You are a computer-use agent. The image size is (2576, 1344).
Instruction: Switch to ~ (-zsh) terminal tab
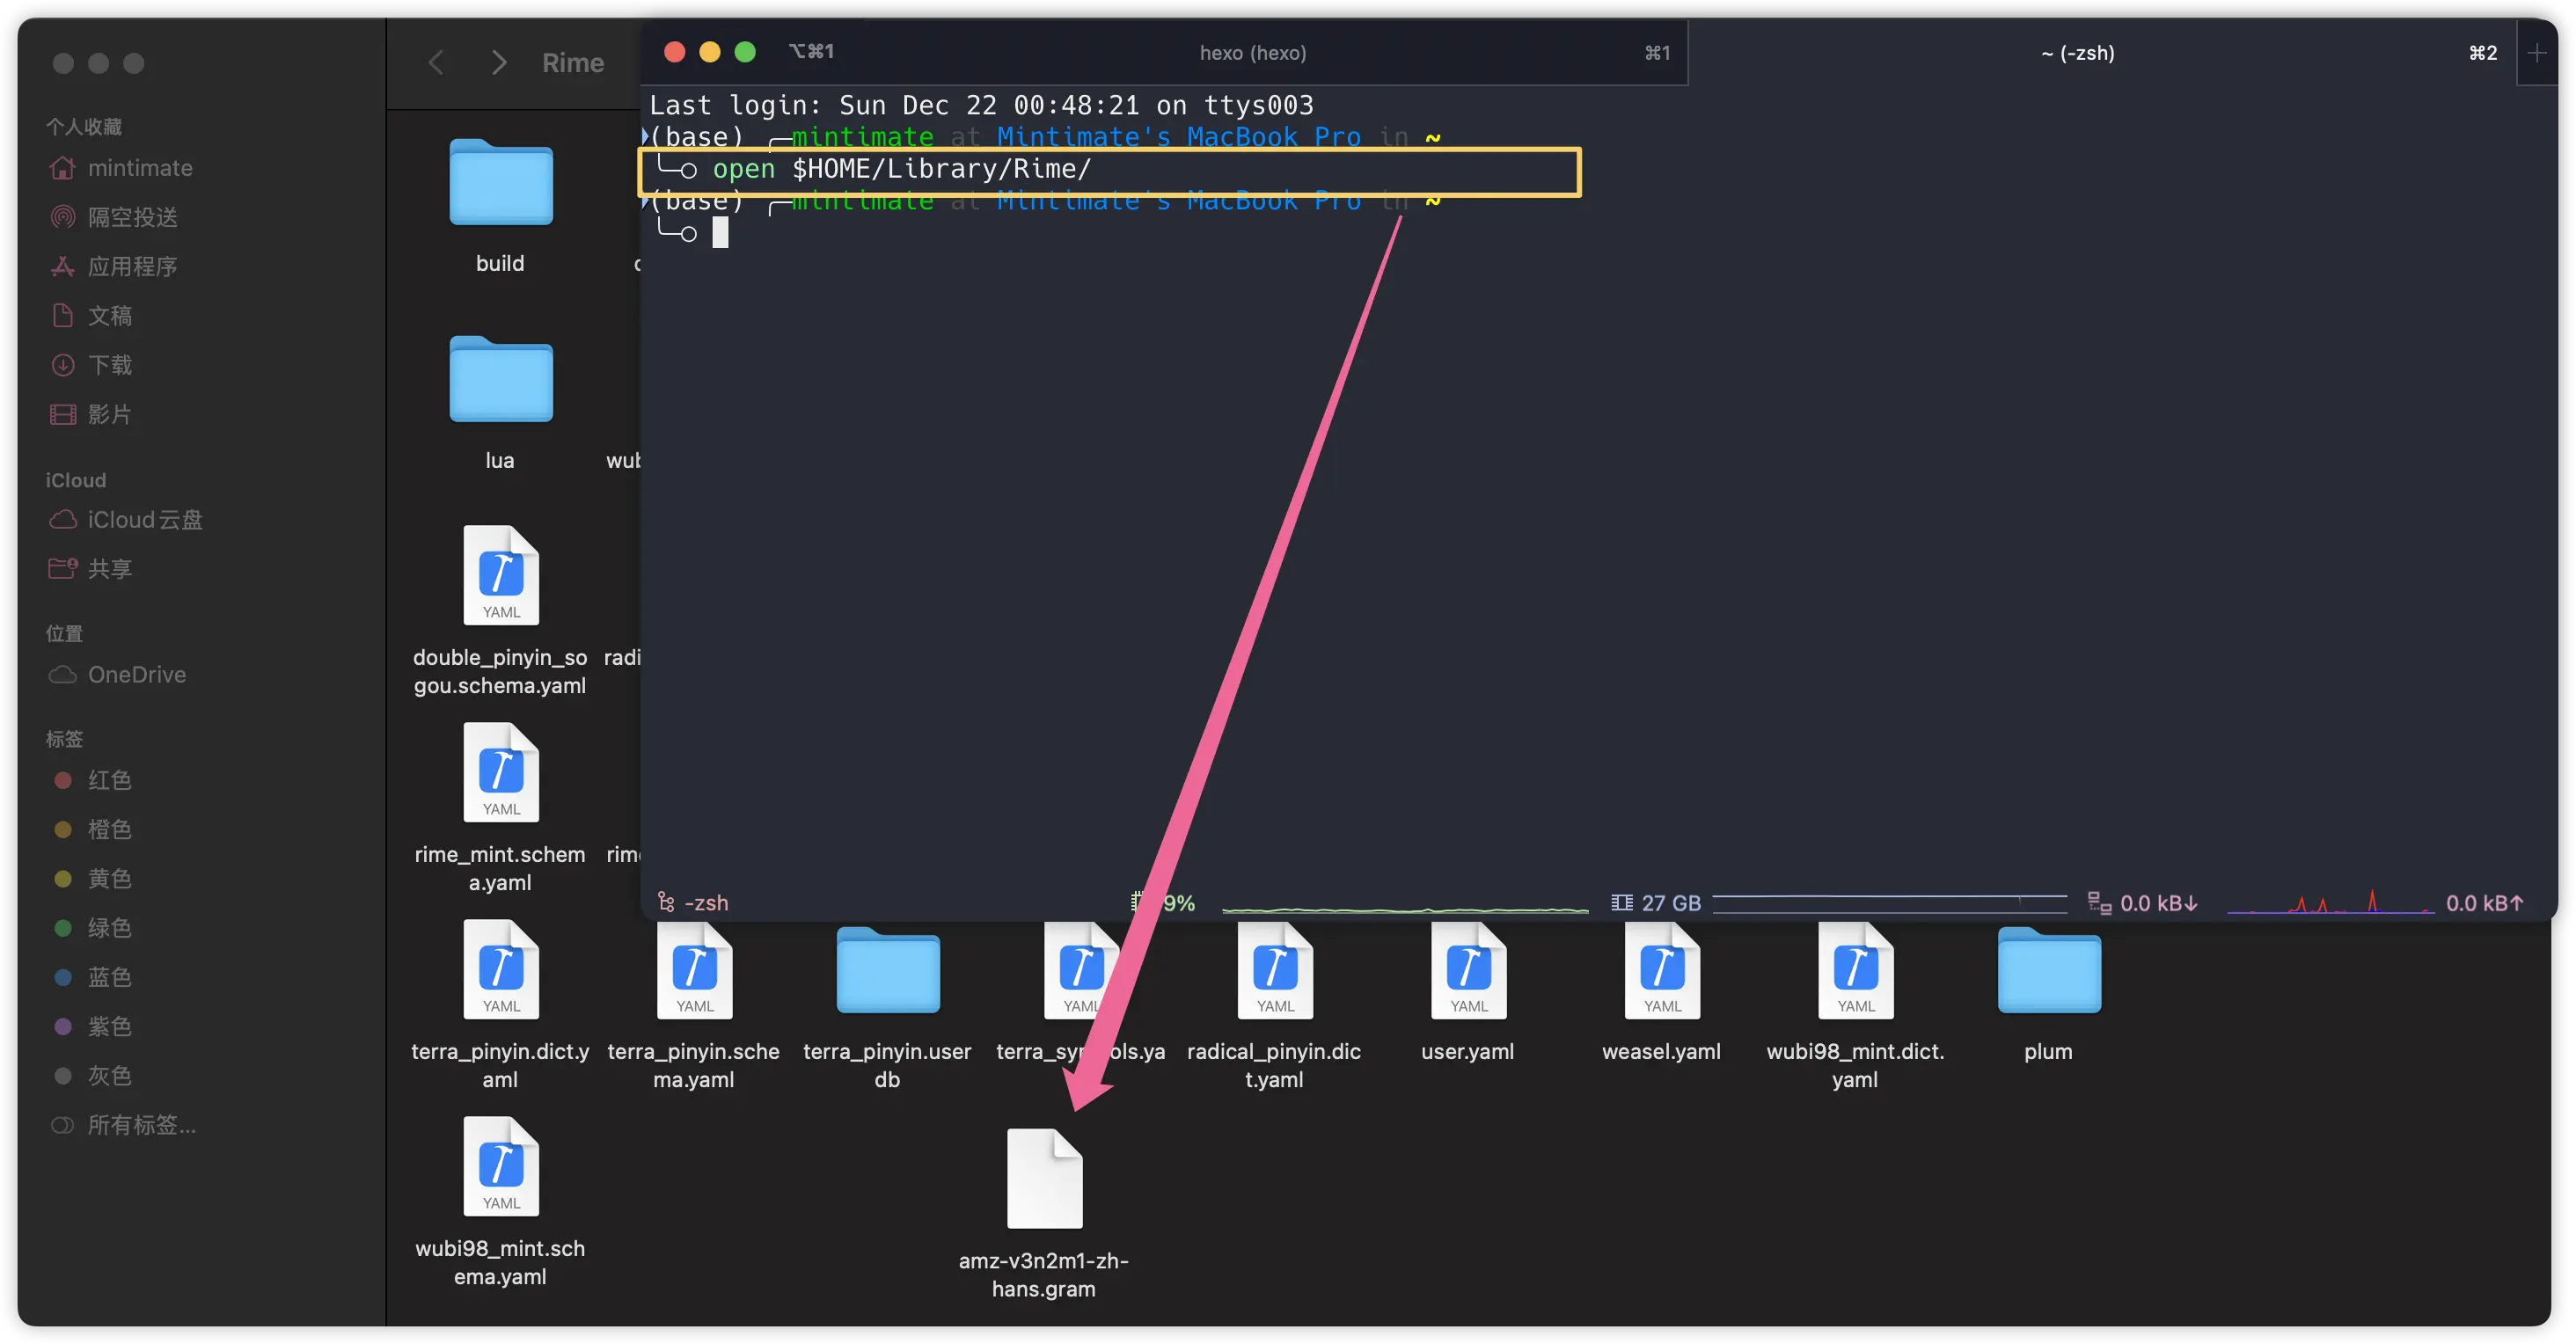tap(2078, 53)
